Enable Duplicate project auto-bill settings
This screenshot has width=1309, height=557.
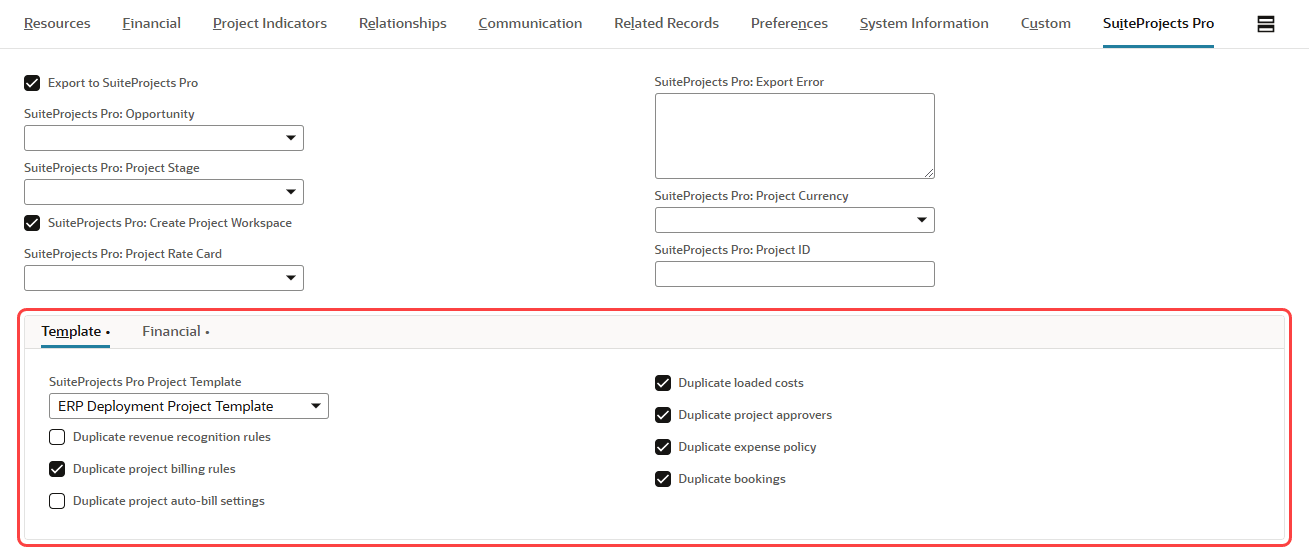(x=57, y=501)
